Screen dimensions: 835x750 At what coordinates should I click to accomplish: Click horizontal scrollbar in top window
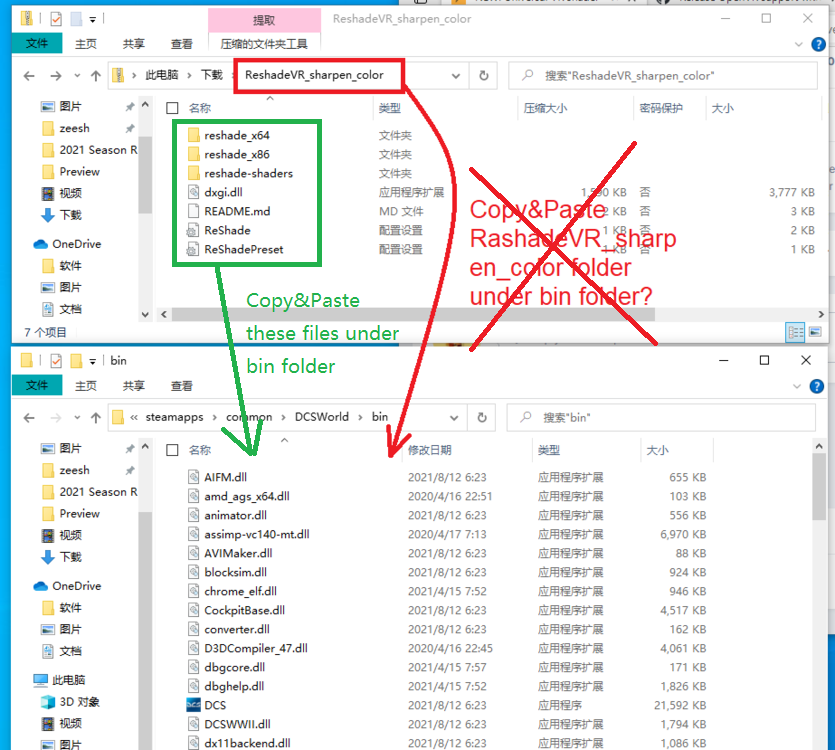pos(413,314)
